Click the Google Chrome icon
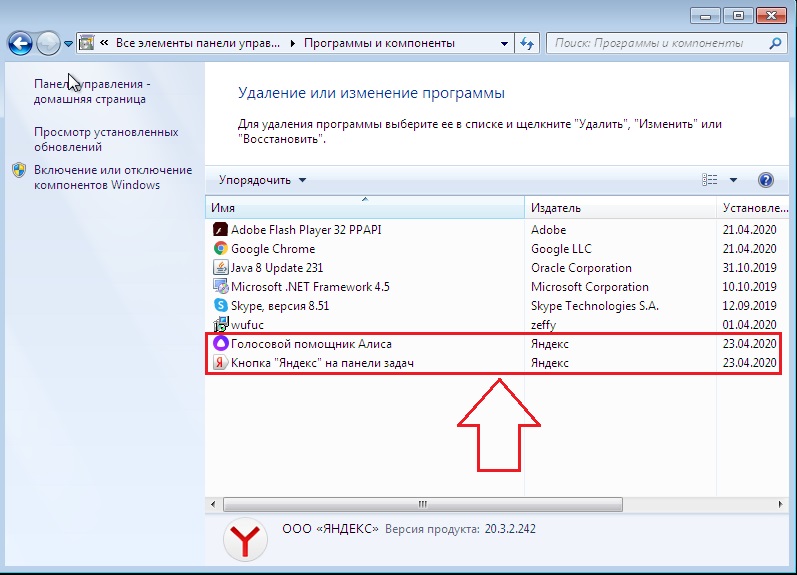797x575 pixels. click(220, 249)
